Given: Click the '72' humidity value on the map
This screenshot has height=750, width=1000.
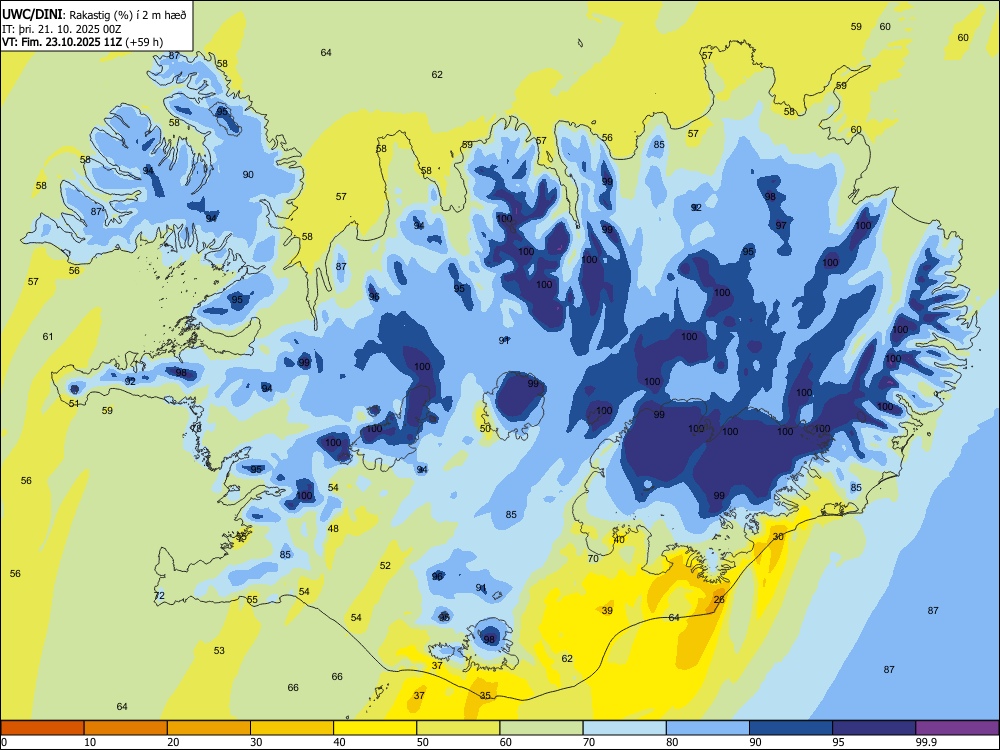Looking at the screenshot, I should coord(159,596).
